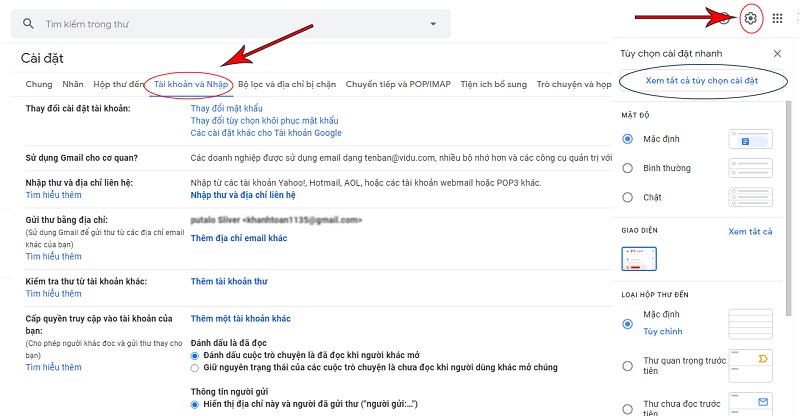Open Bộ lọc và địa chỉ bị chặn tab

[x=287, y=84]
